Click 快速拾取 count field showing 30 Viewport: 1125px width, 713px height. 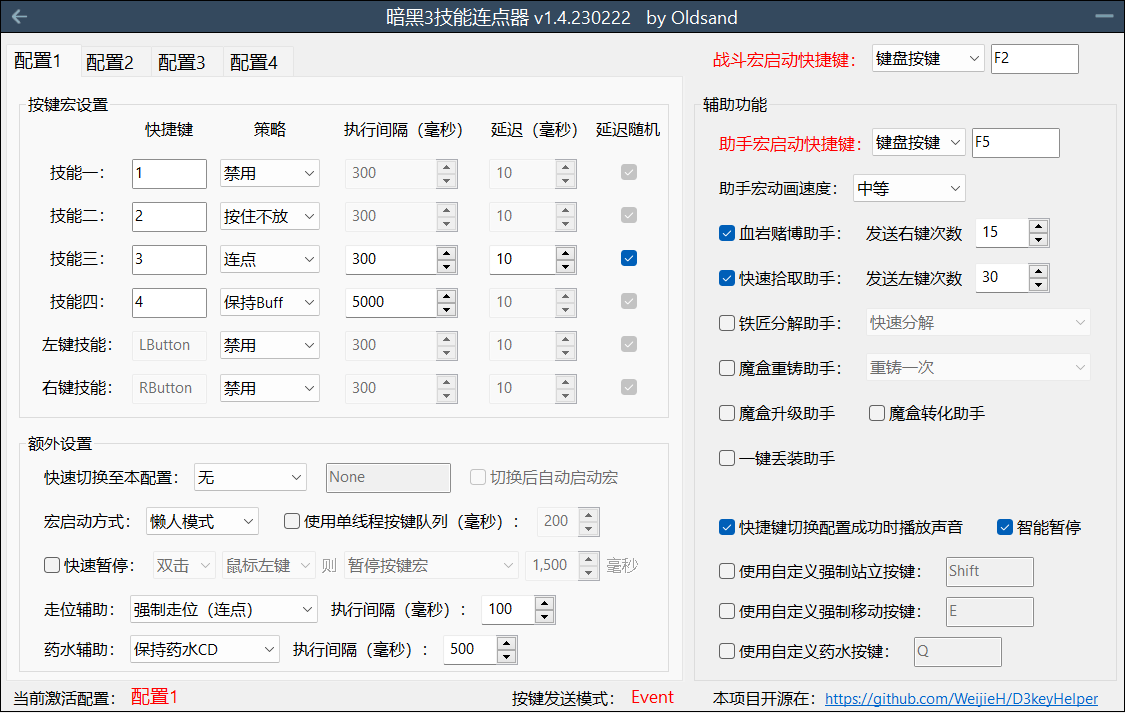(1002, 278)
